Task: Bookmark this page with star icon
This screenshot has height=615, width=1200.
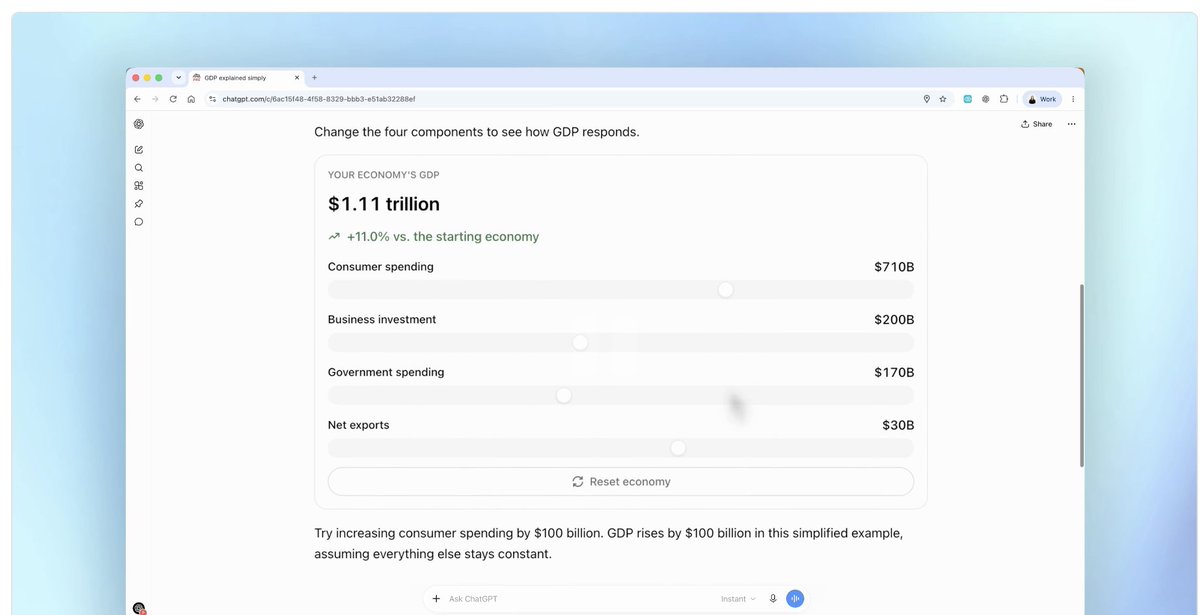Action: [x=943, y=99]
